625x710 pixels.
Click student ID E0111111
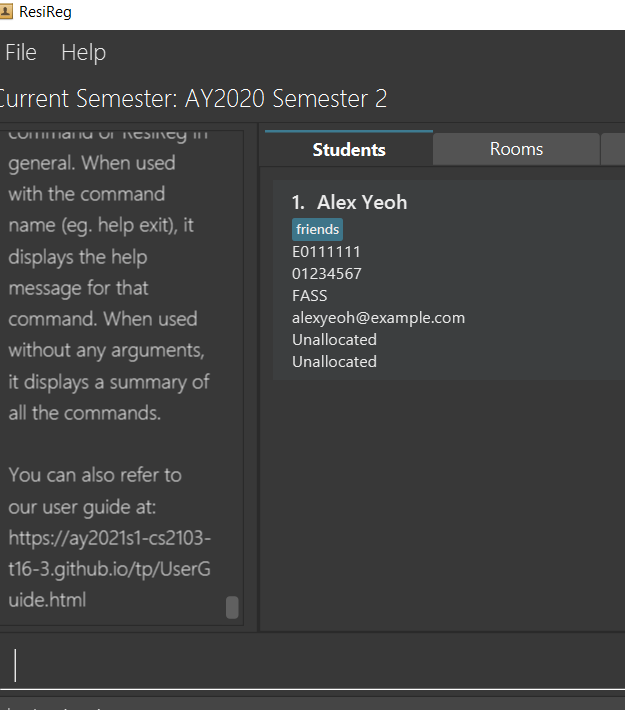click(x=326, y=252)
